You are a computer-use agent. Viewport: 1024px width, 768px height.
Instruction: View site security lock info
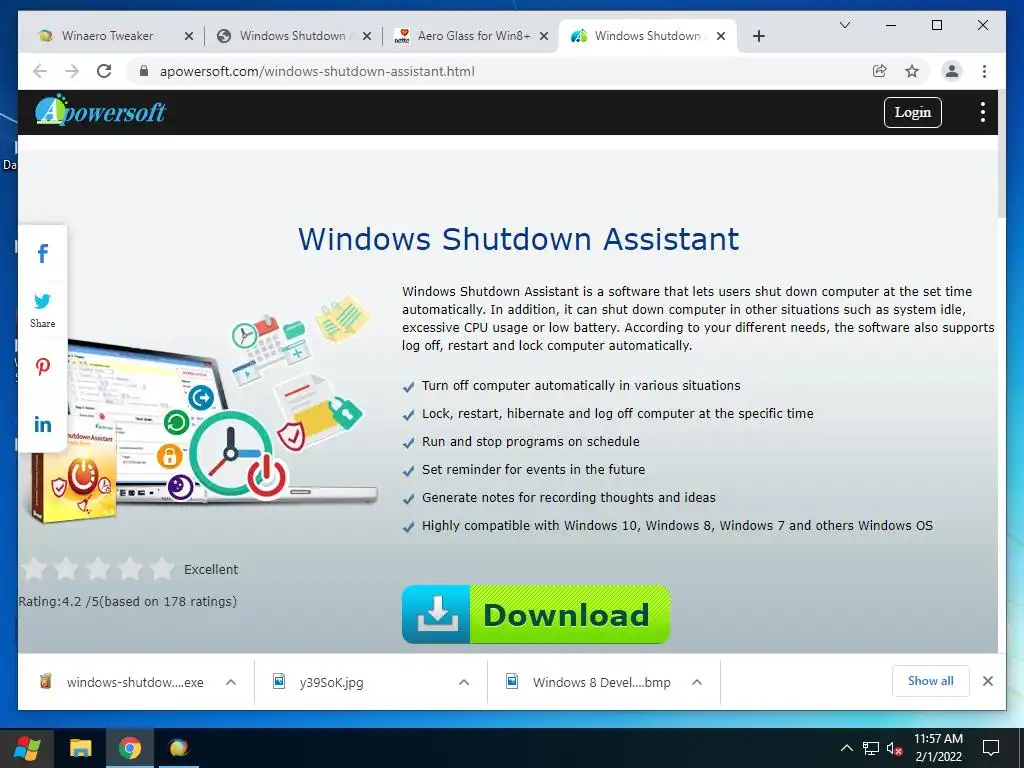(x=144, y=71)
